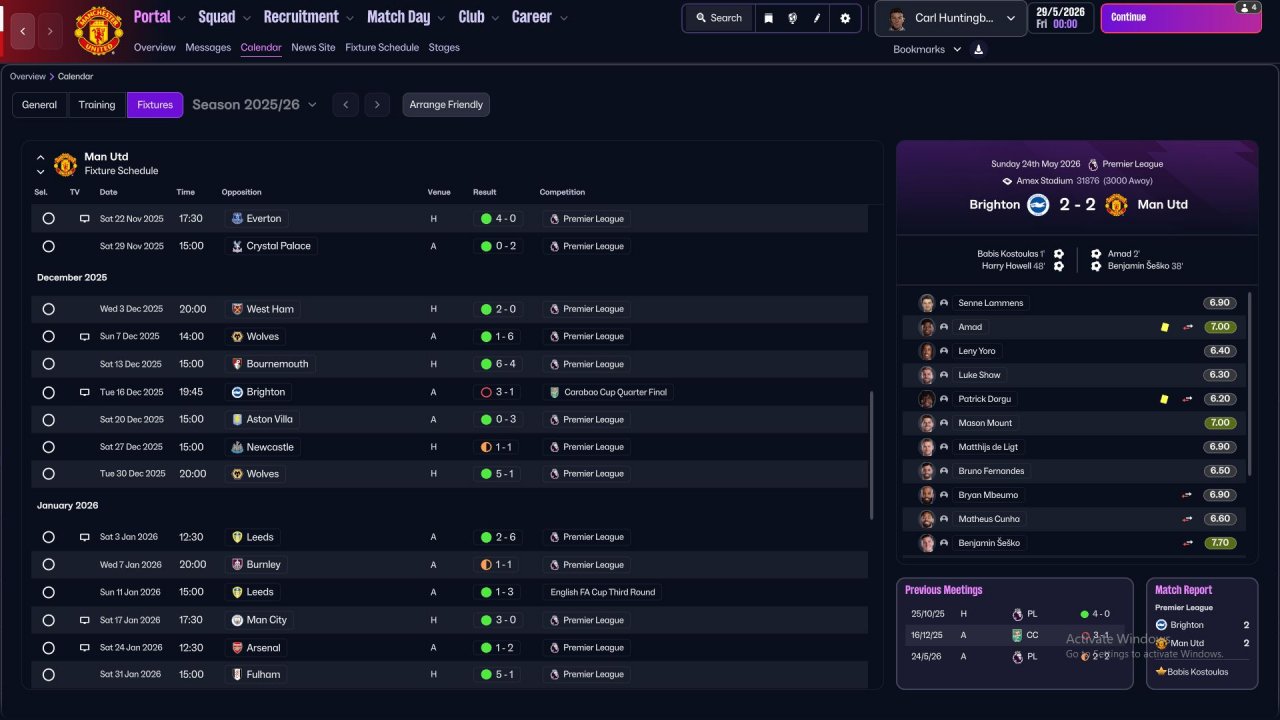Select the Burnley fixture radio button

pos(48,565)
